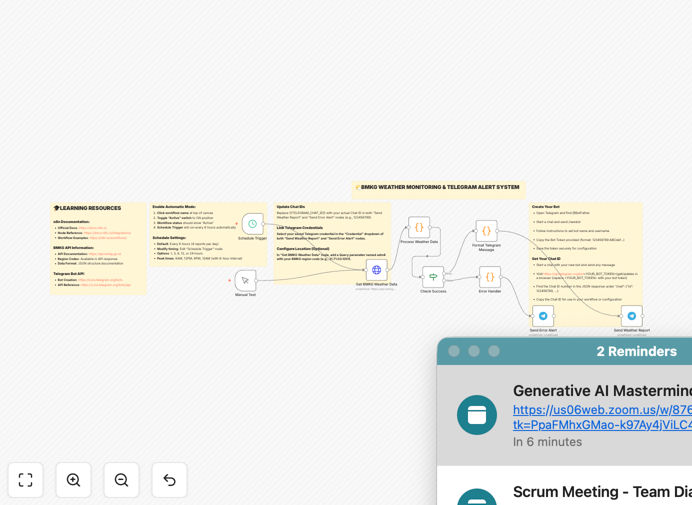The height and width of the screenshot is (505, 692).
Task: Select the Process Weather Data code node
Action: coord(419,227)
